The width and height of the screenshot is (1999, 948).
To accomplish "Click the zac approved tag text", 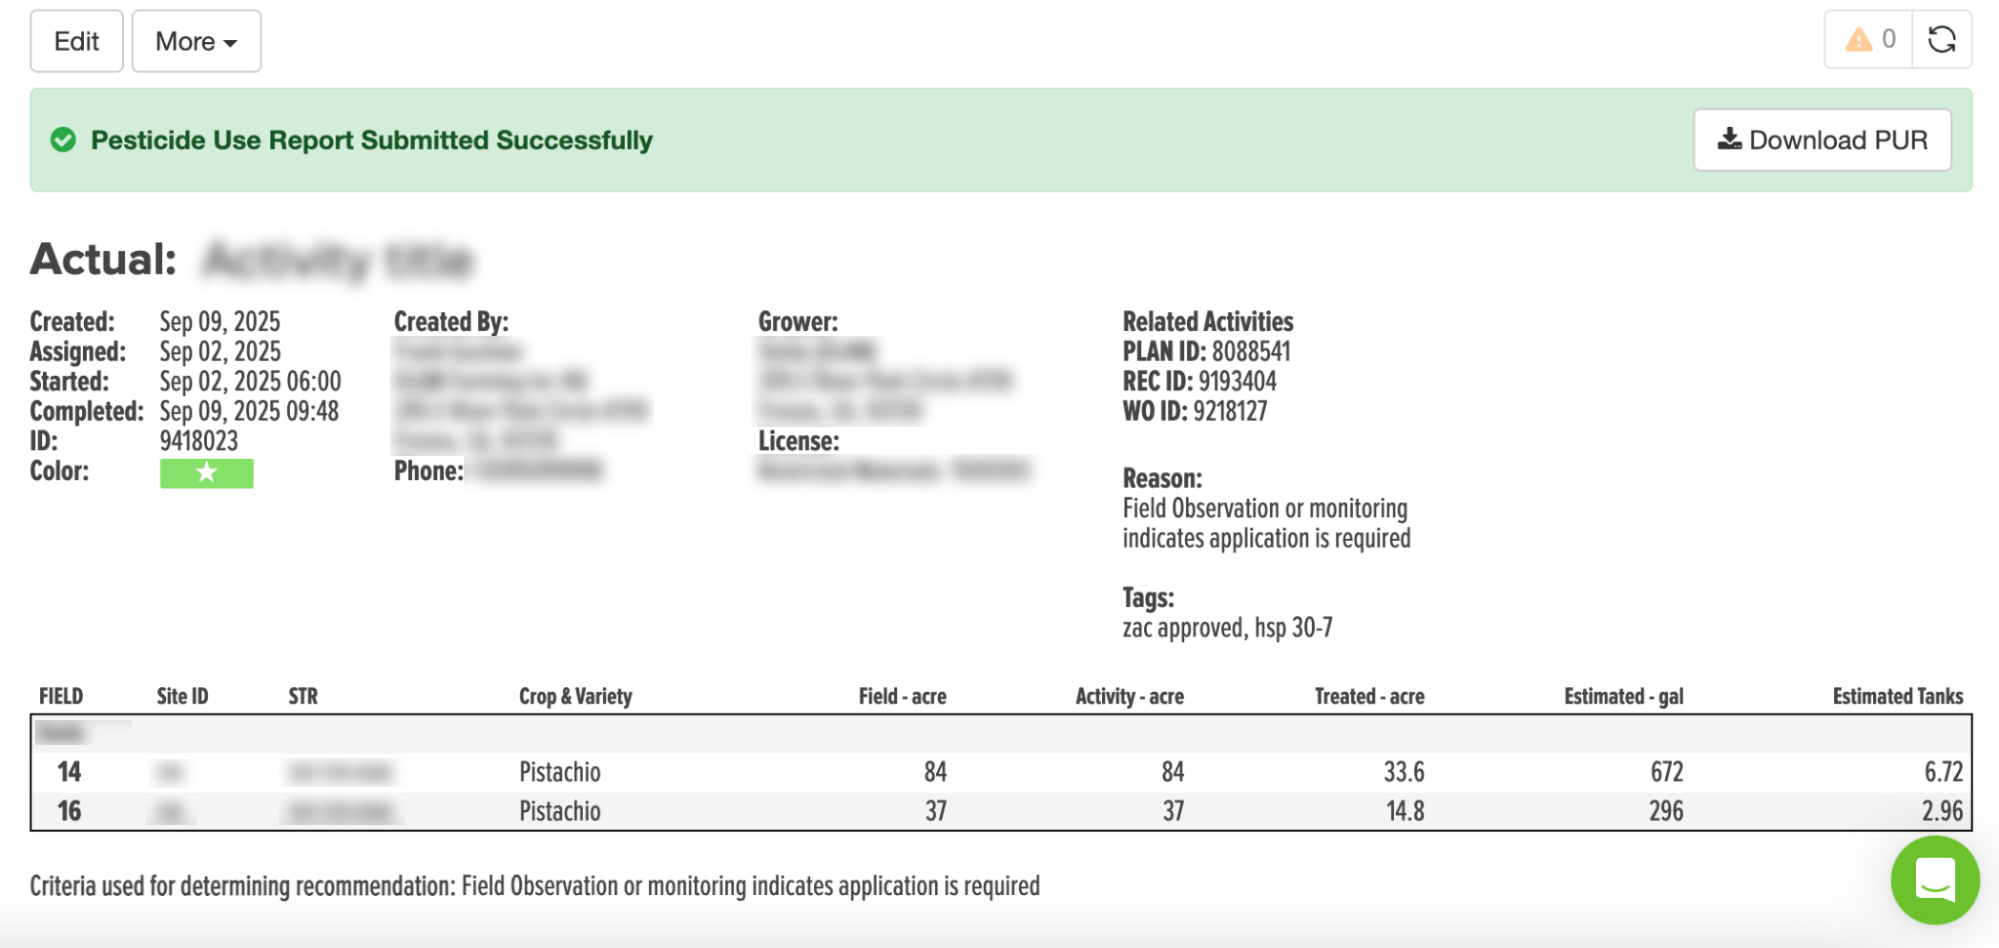I will coord(1183,628).
